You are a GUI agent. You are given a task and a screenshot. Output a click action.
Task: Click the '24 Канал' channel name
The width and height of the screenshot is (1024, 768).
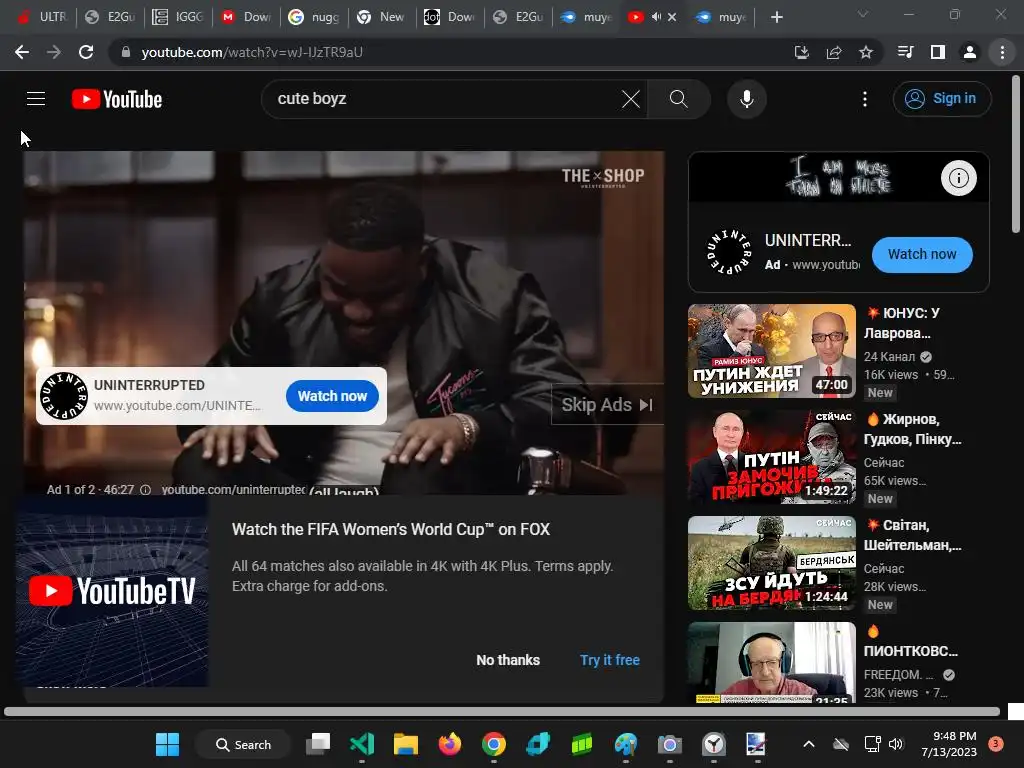[x=889, y=357]
